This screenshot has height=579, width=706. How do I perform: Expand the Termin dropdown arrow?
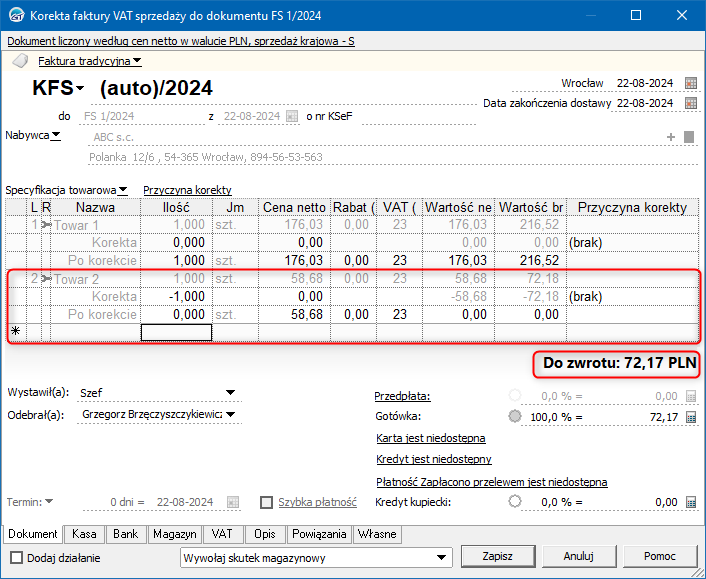click(x=49, y=502)
